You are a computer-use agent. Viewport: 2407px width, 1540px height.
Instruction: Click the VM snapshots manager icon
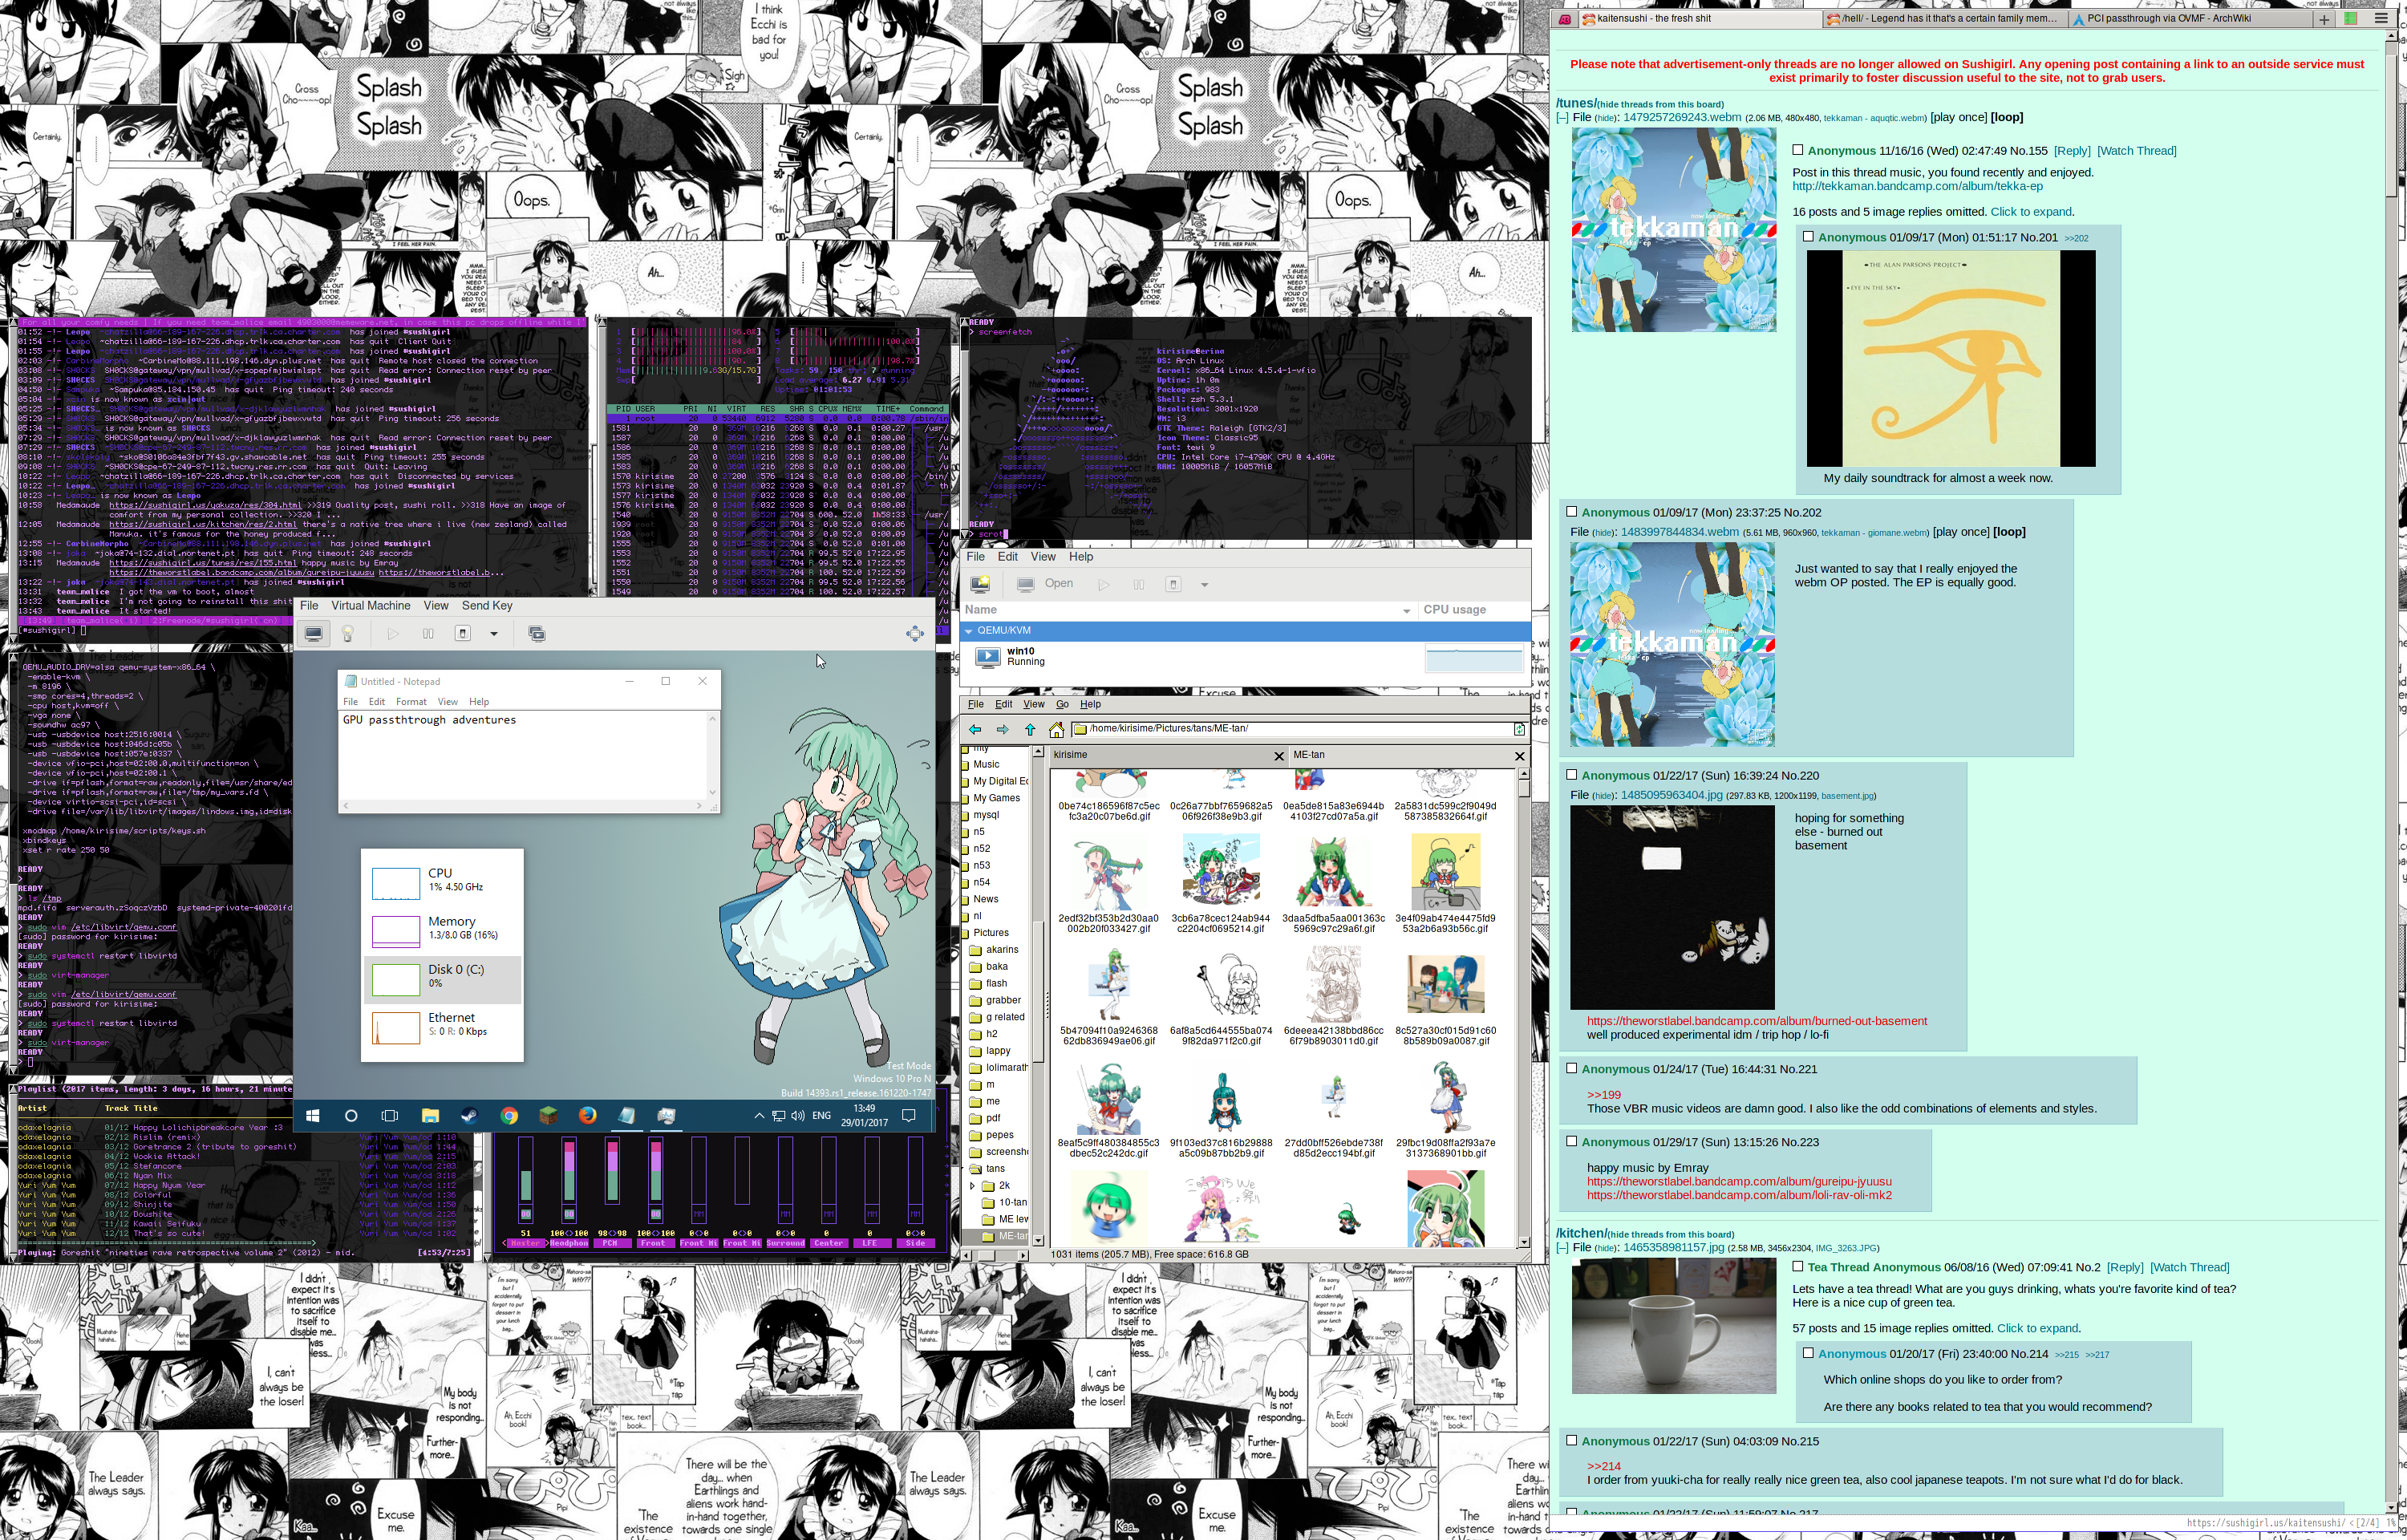(x=537, y=634)
